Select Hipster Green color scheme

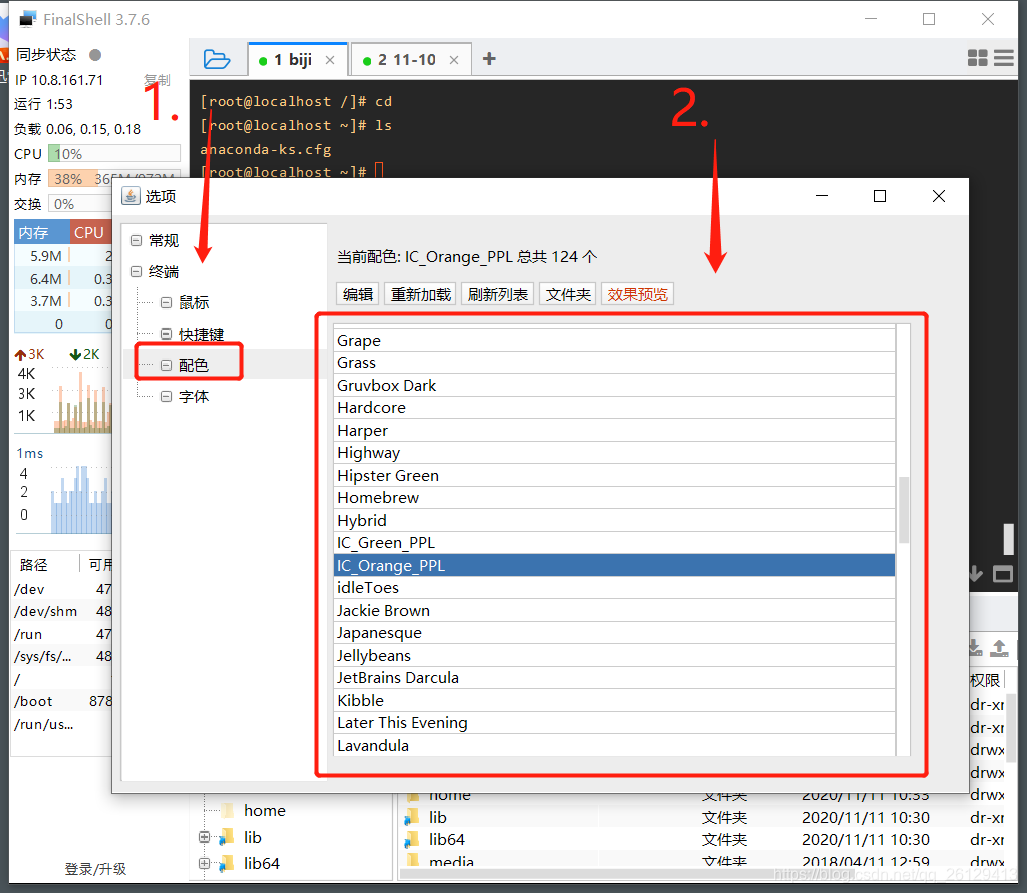tap(614, 476)
